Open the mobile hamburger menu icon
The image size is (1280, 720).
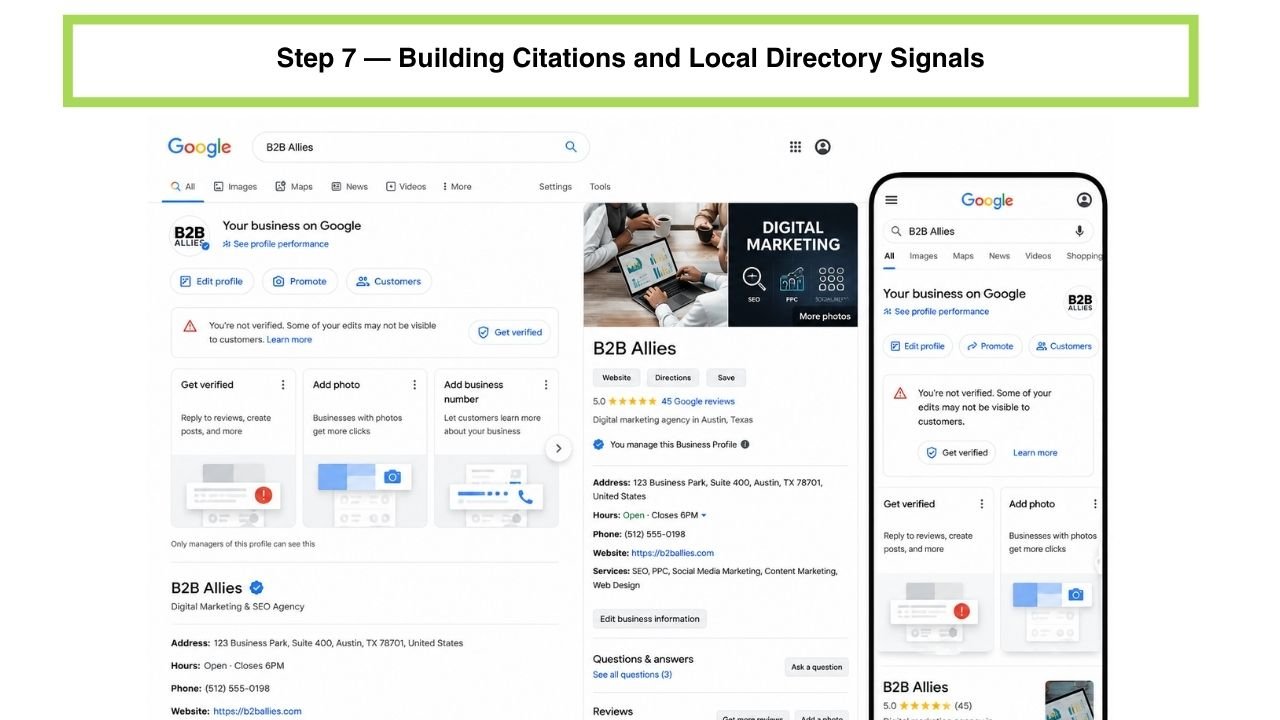click(891, 200)
